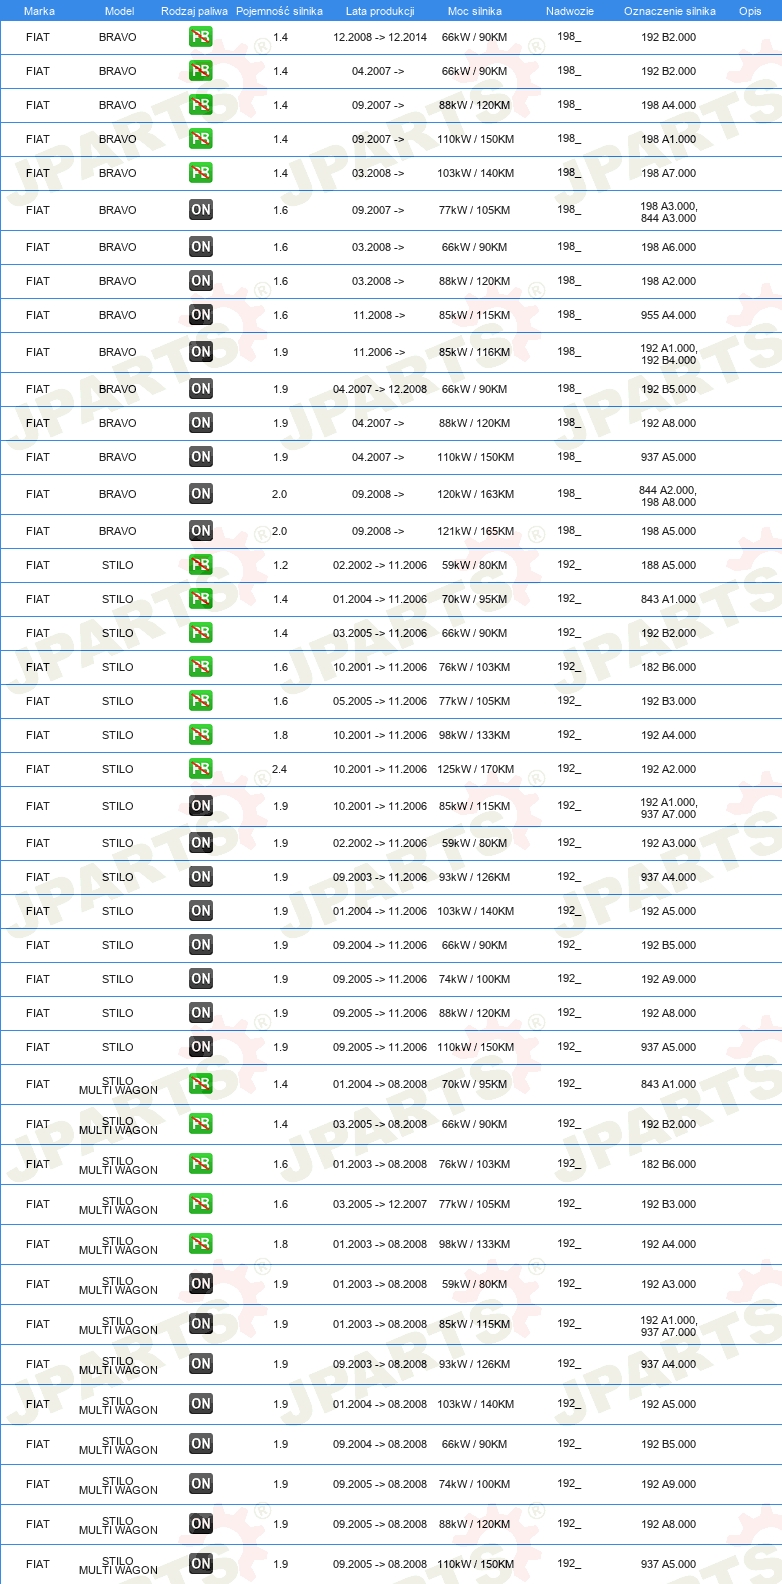Click the petrol icon for Bravo 1.4 103kW/140KM
Viewport: 782px width, 1584px height.
pos(201,173)
